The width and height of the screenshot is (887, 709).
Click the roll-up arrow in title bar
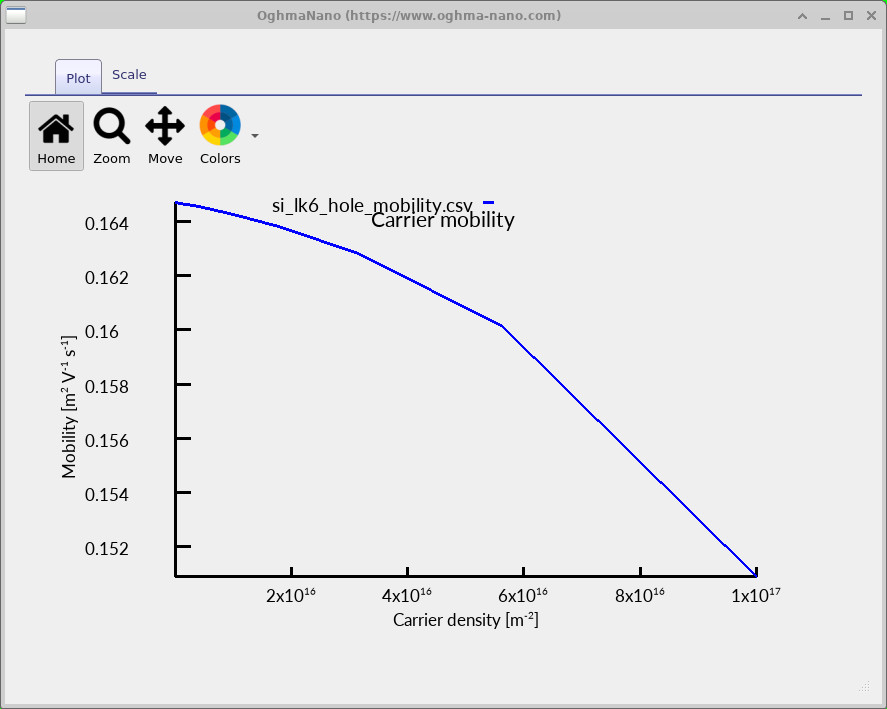pyautogui.click(x=802, y=16)
